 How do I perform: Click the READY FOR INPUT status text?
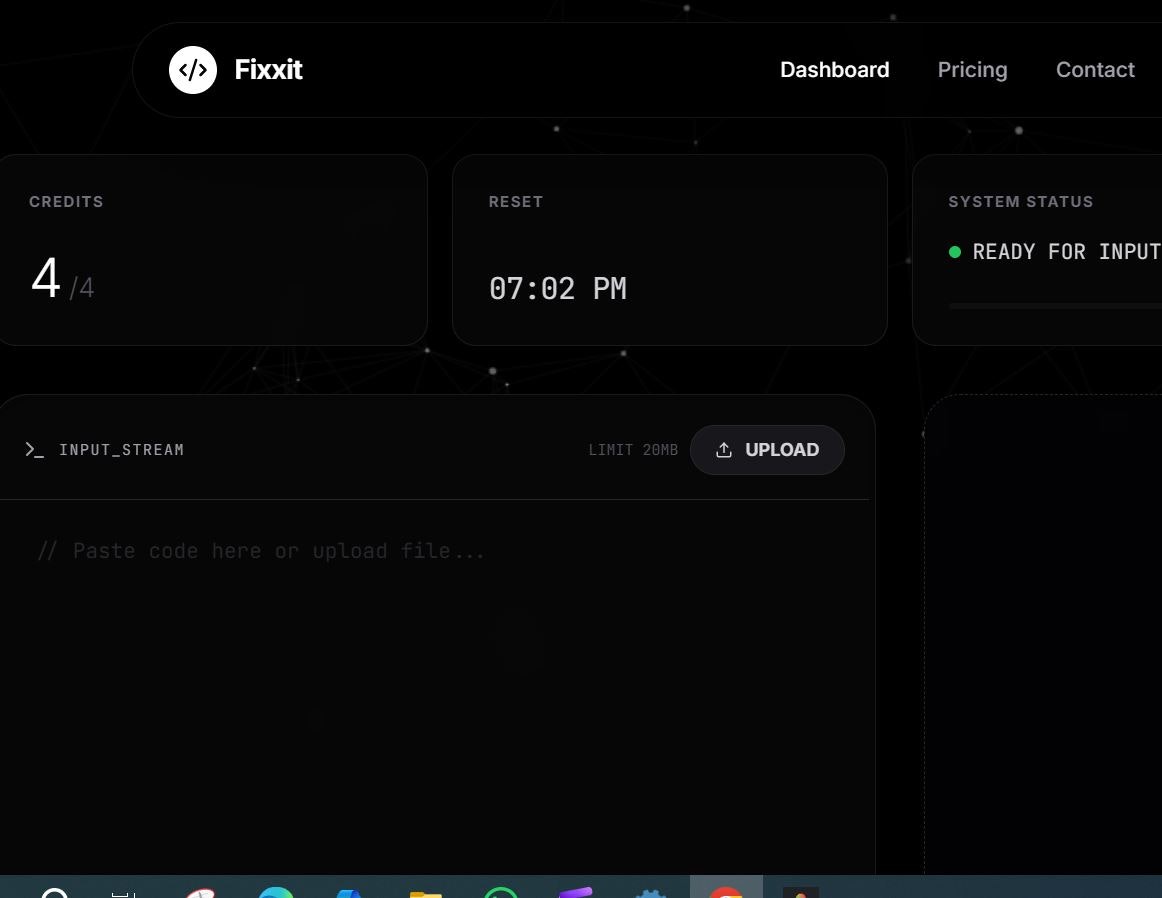(x=1067, y=252)
